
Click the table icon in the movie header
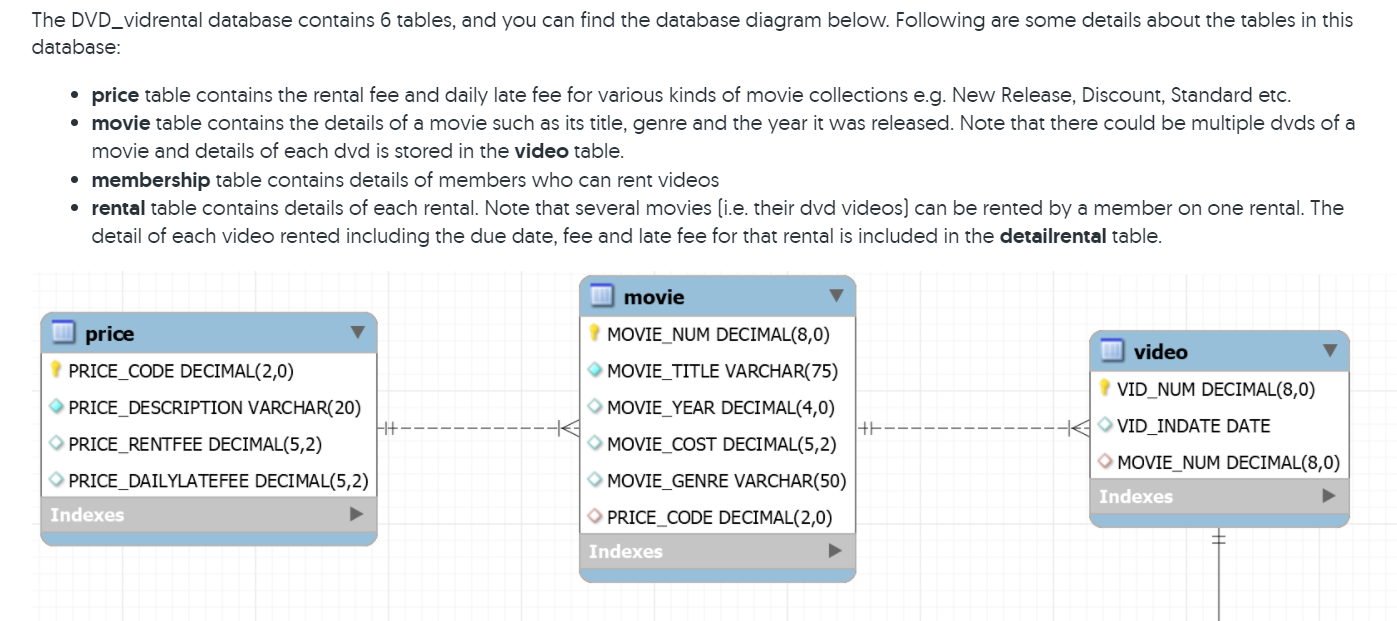pos(600,297)
